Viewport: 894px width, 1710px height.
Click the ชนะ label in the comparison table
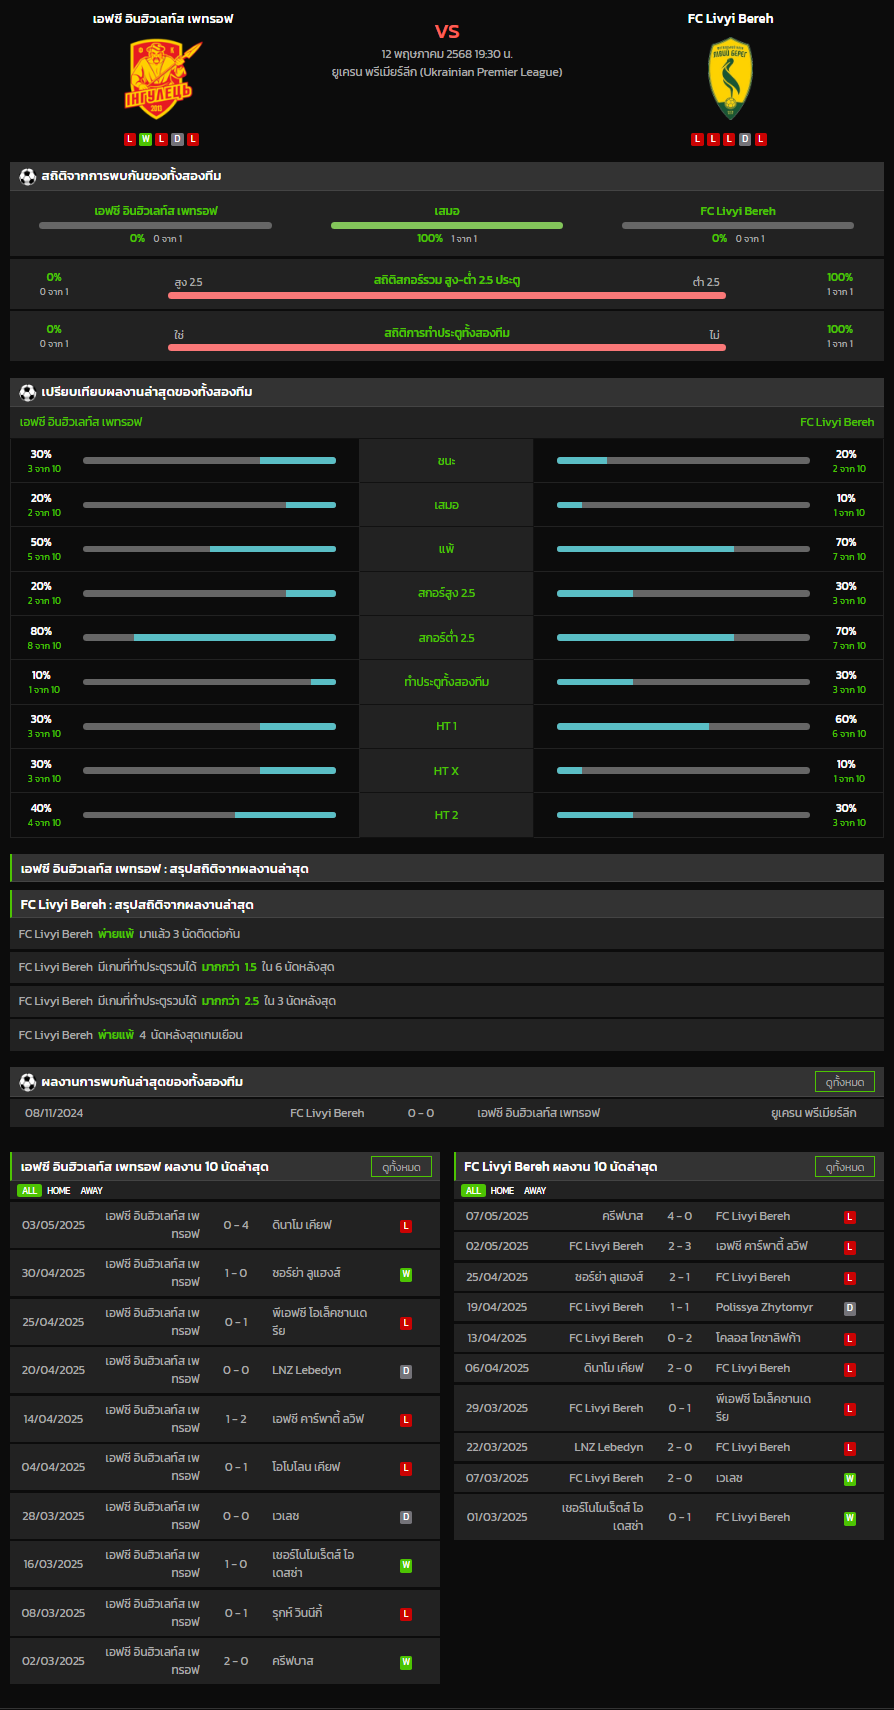(x=447, y=461)
